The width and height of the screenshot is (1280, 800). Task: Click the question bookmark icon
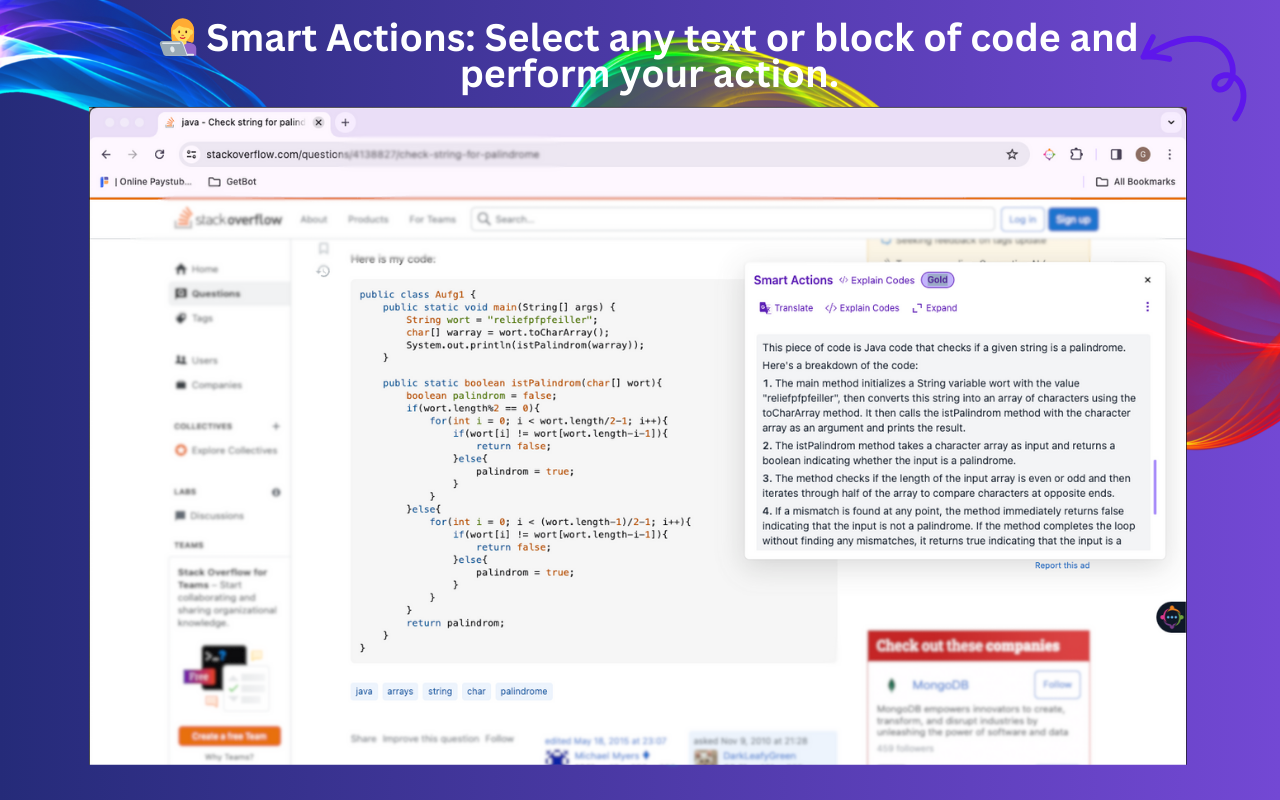[323, 248]
